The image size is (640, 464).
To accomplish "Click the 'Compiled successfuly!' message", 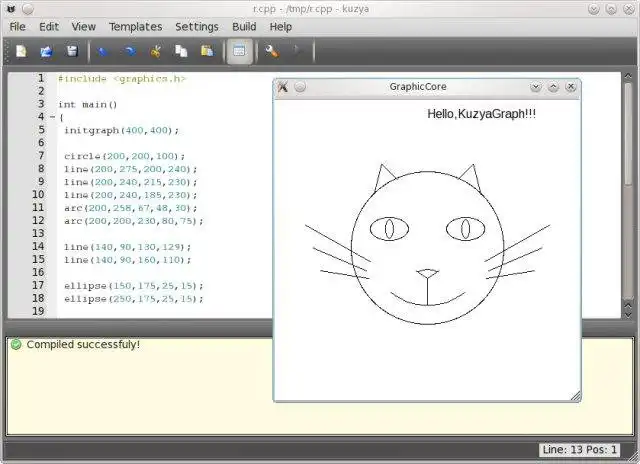I will [83, 344].
